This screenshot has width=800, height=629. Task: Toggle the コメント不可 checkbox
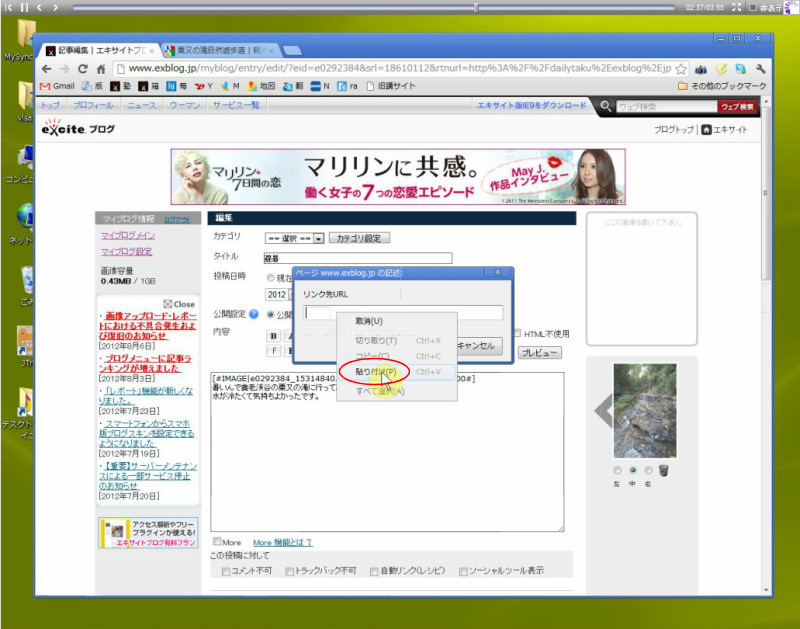pyautogui.click(x=226, y=571)
